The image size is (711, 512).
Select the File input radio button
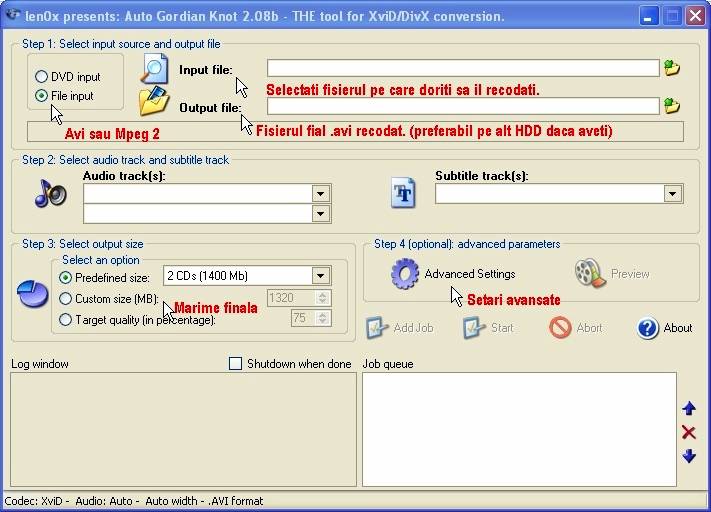pyautogui.click(x=42, y=96)
